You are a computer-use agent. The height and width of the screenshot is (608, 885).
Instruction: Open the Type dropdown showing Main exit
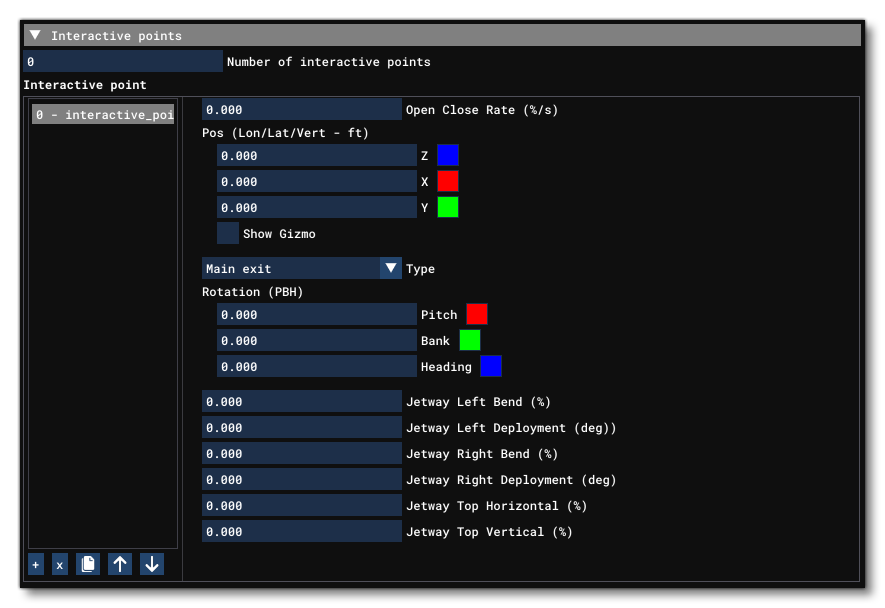(290, 268)
